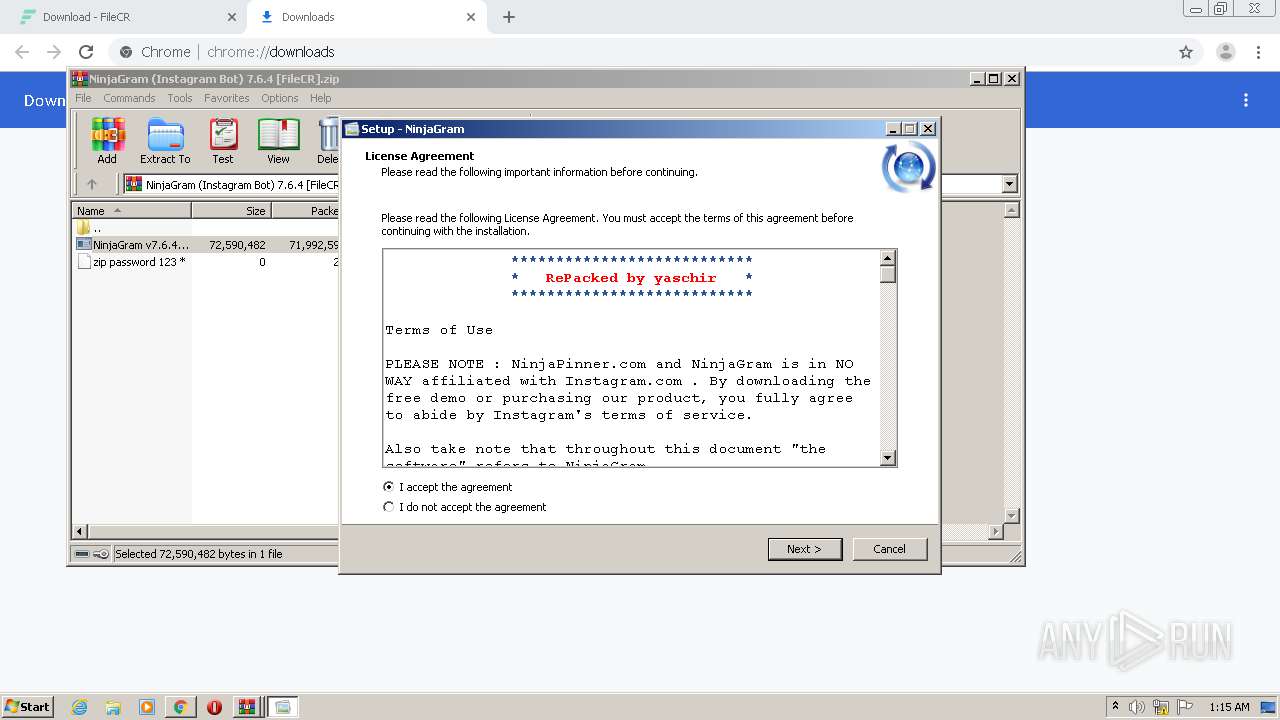
Task: Launch Internet Explorer from the taskbar
Action: click(x=79, y=707)
